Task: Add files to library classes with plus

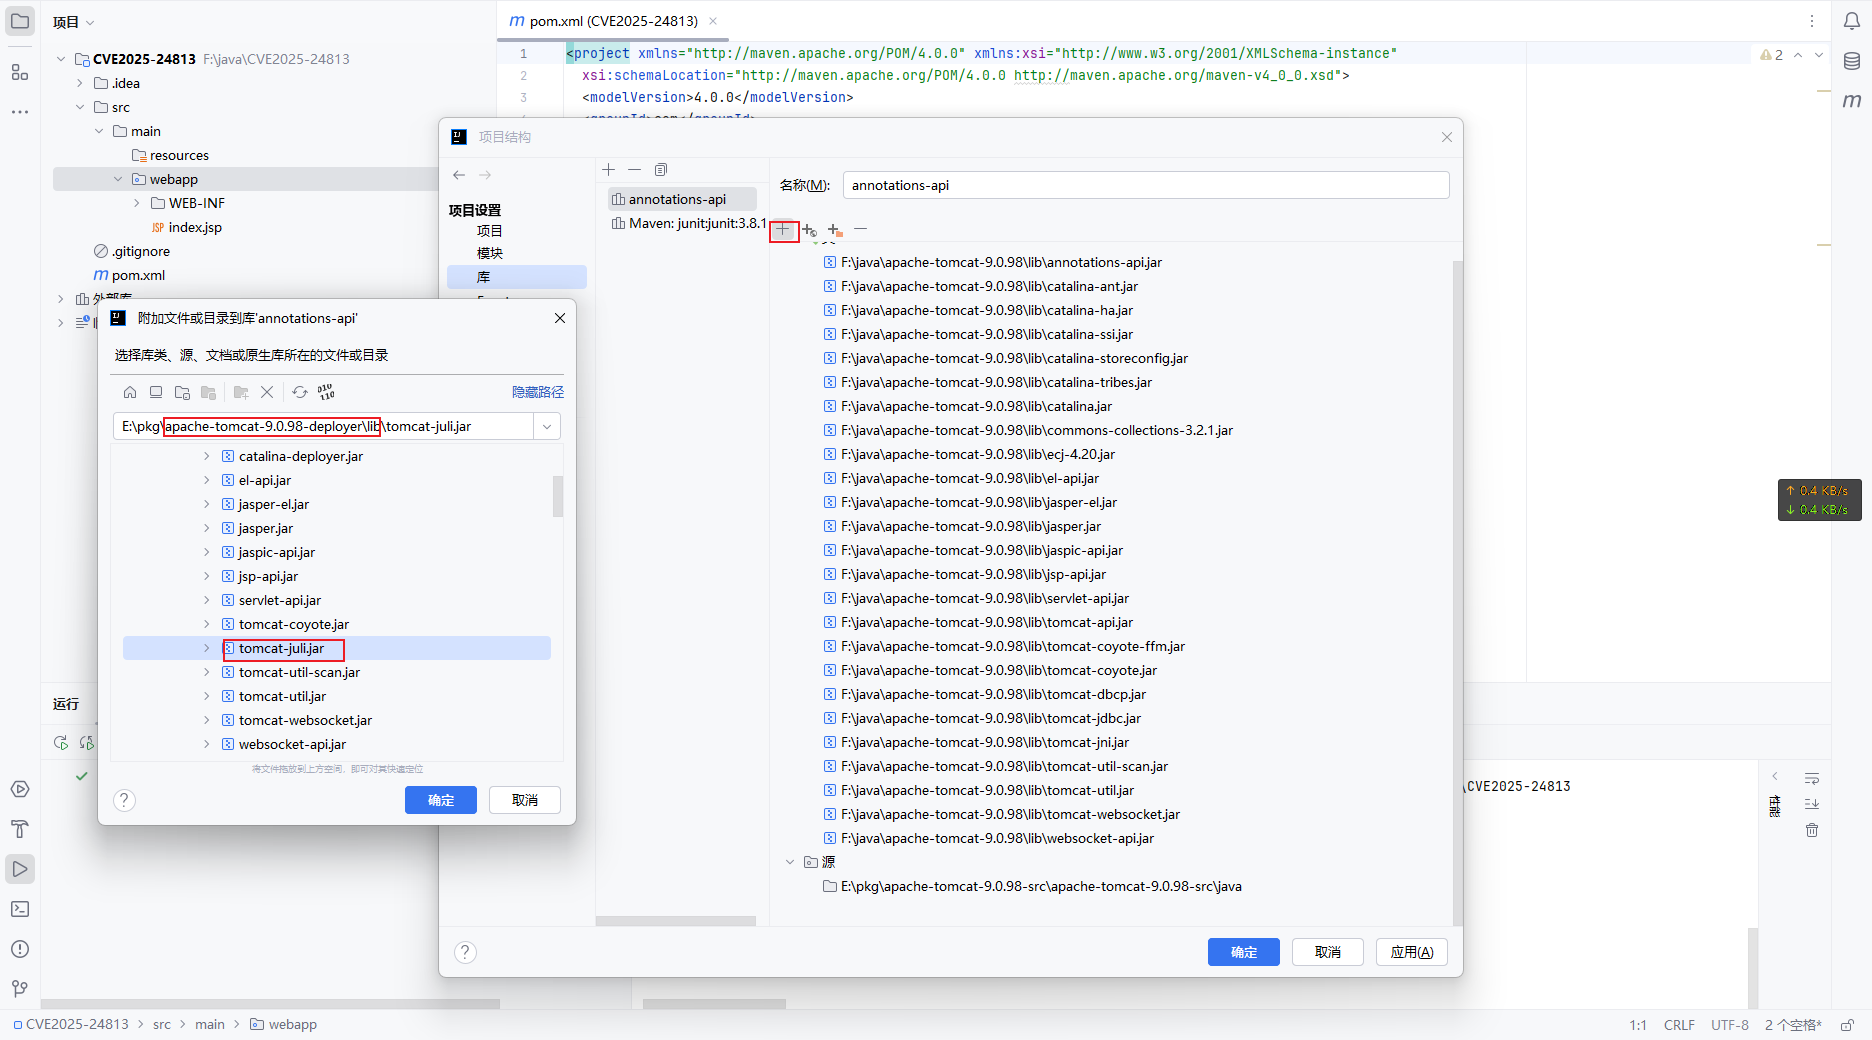Action: [783, 230]
